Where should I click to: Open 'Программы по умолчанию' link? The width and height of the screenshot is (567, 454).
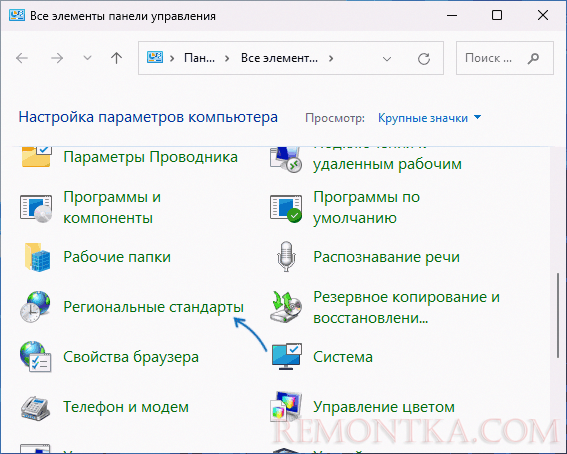[x=367, y=207]
